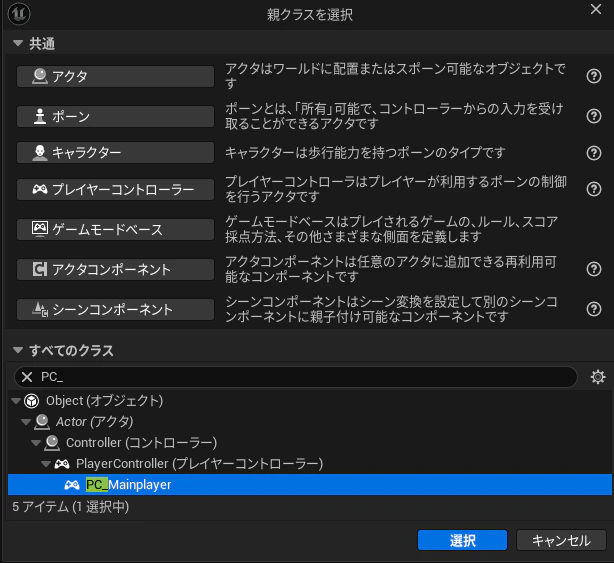Viewport: 614px width, 563px height.
Task: Open help for シーンコンポーネント class
Action: pyautogui.click(x=594, y=309)
